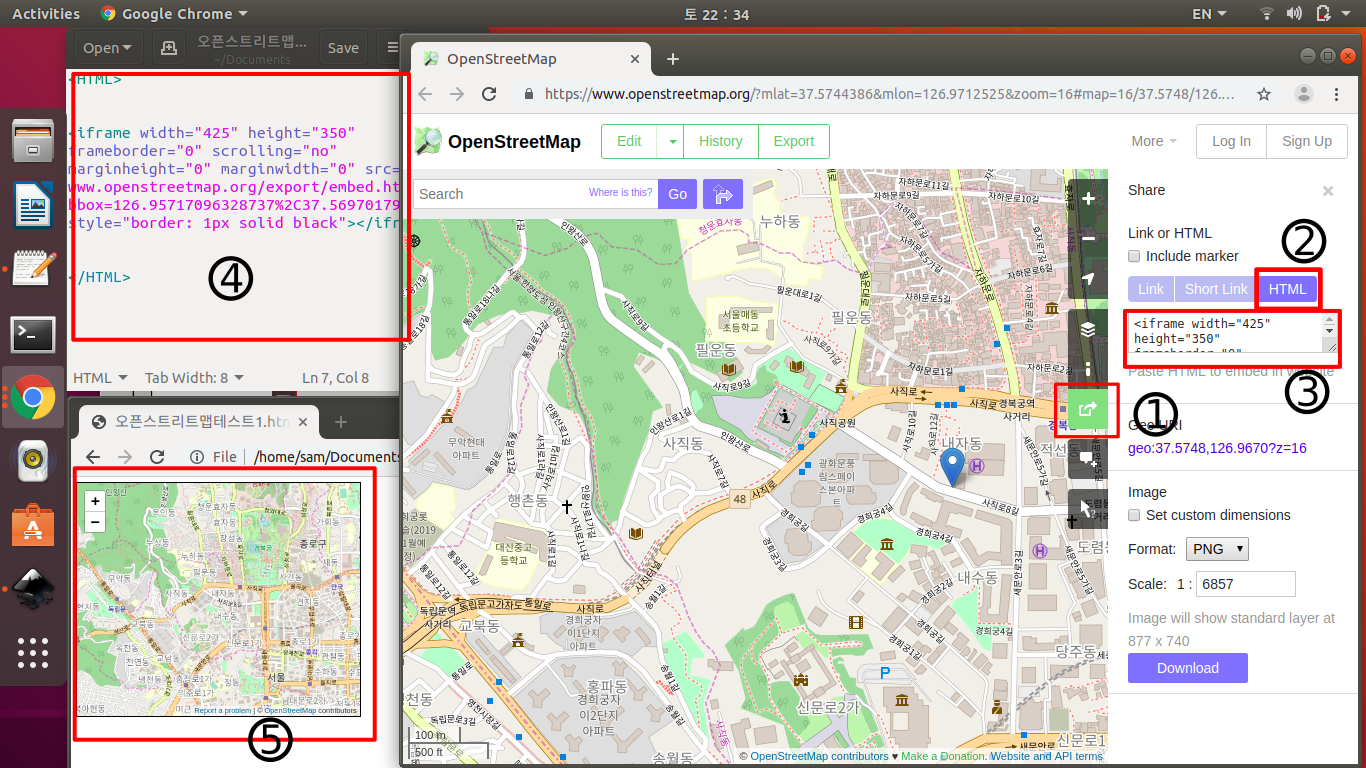Open the system volume indicator
This screenshot has height=768, width=1366.
click(x=1296, y=14)
